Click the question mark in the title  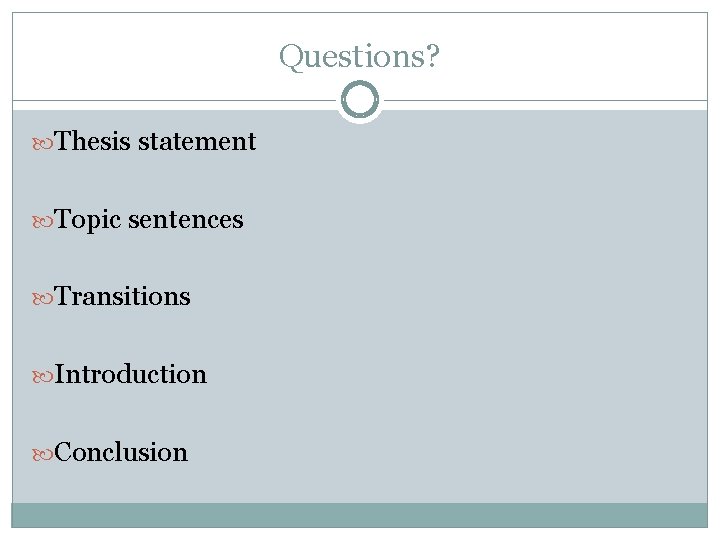click(433, 56)
